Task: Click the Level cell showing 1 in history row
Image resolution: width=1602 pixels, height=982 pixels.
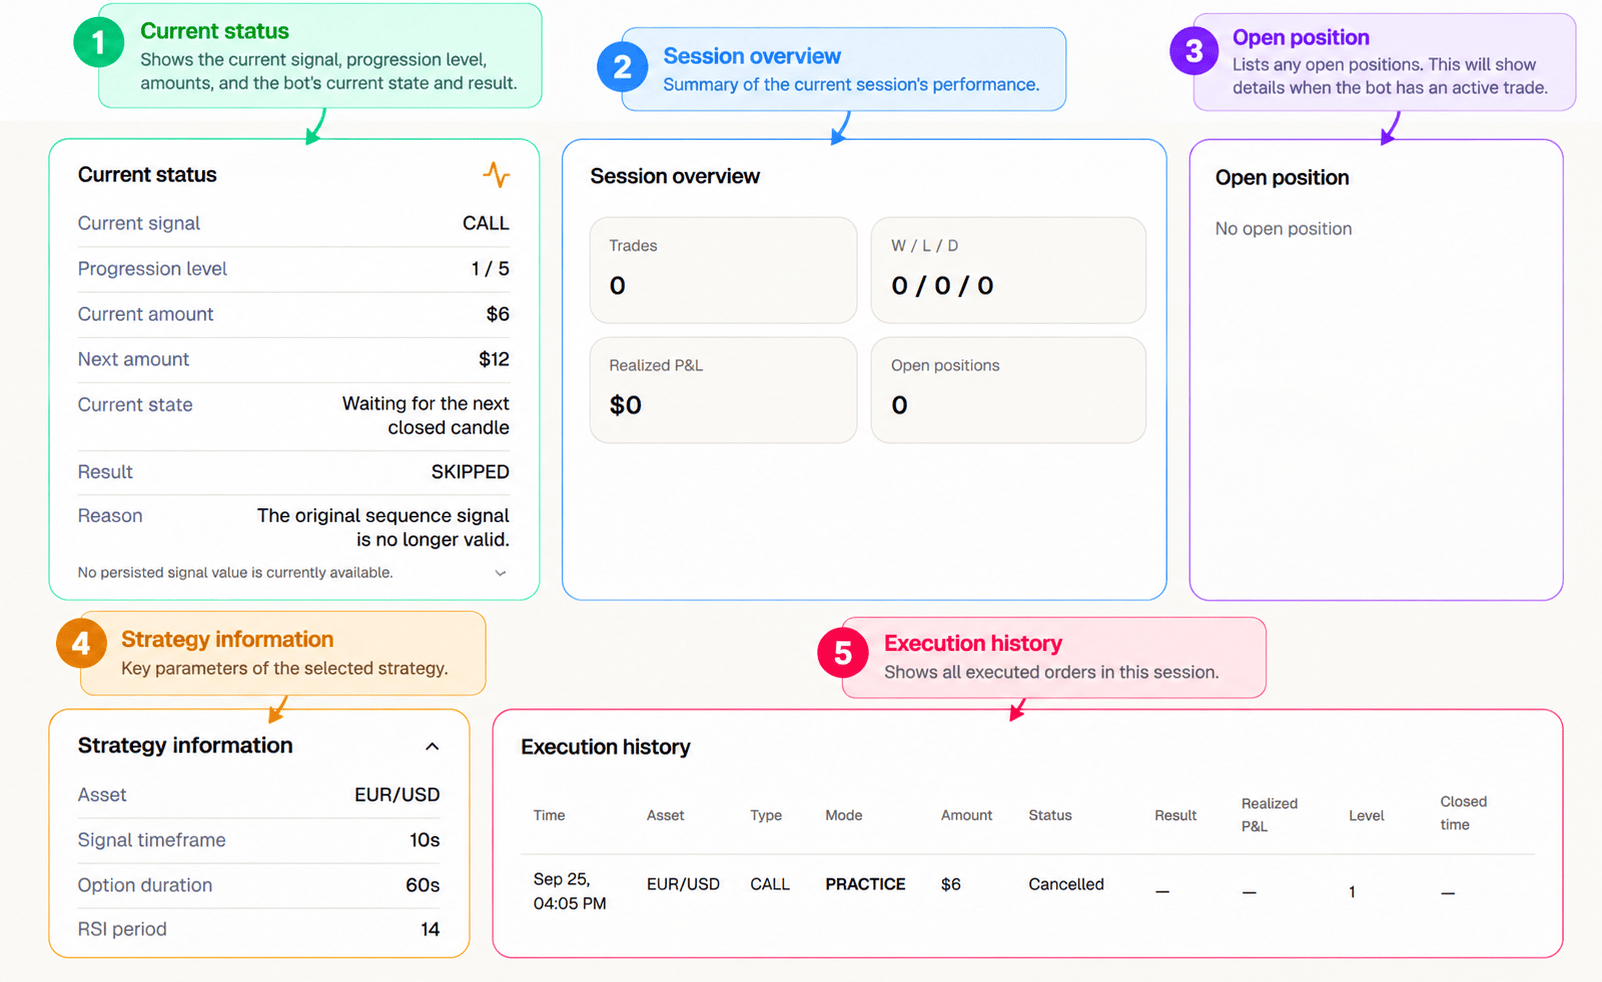Action: pos(1352,892)
